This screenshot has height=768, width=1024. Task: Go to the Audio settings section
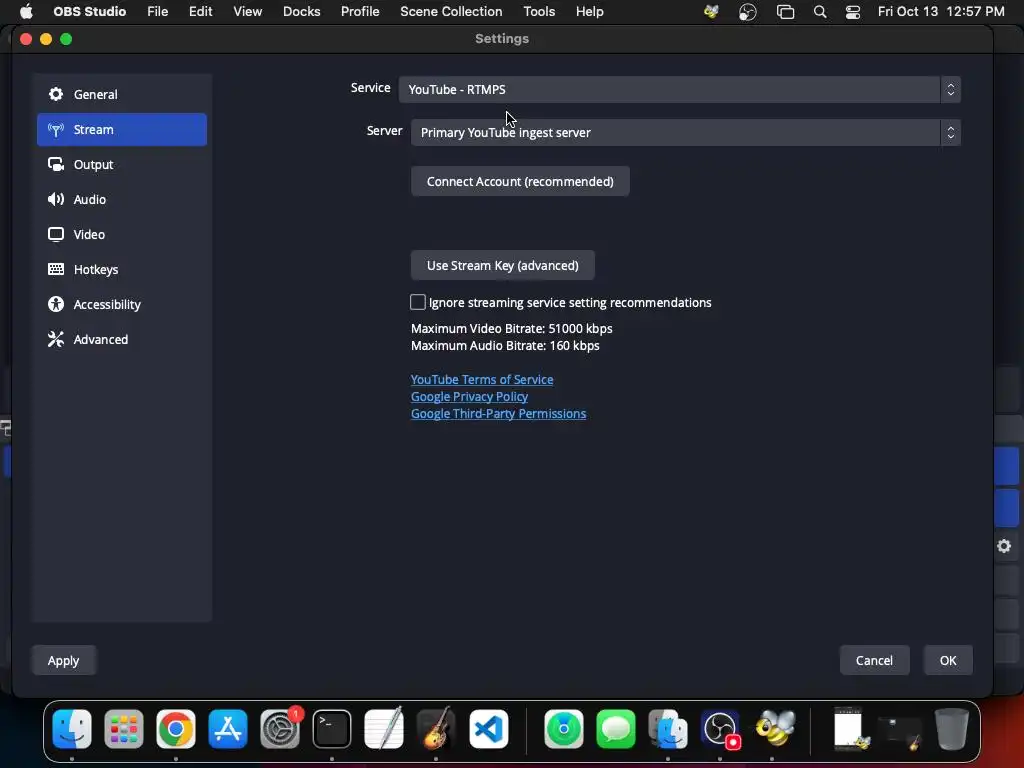point(121,199)
